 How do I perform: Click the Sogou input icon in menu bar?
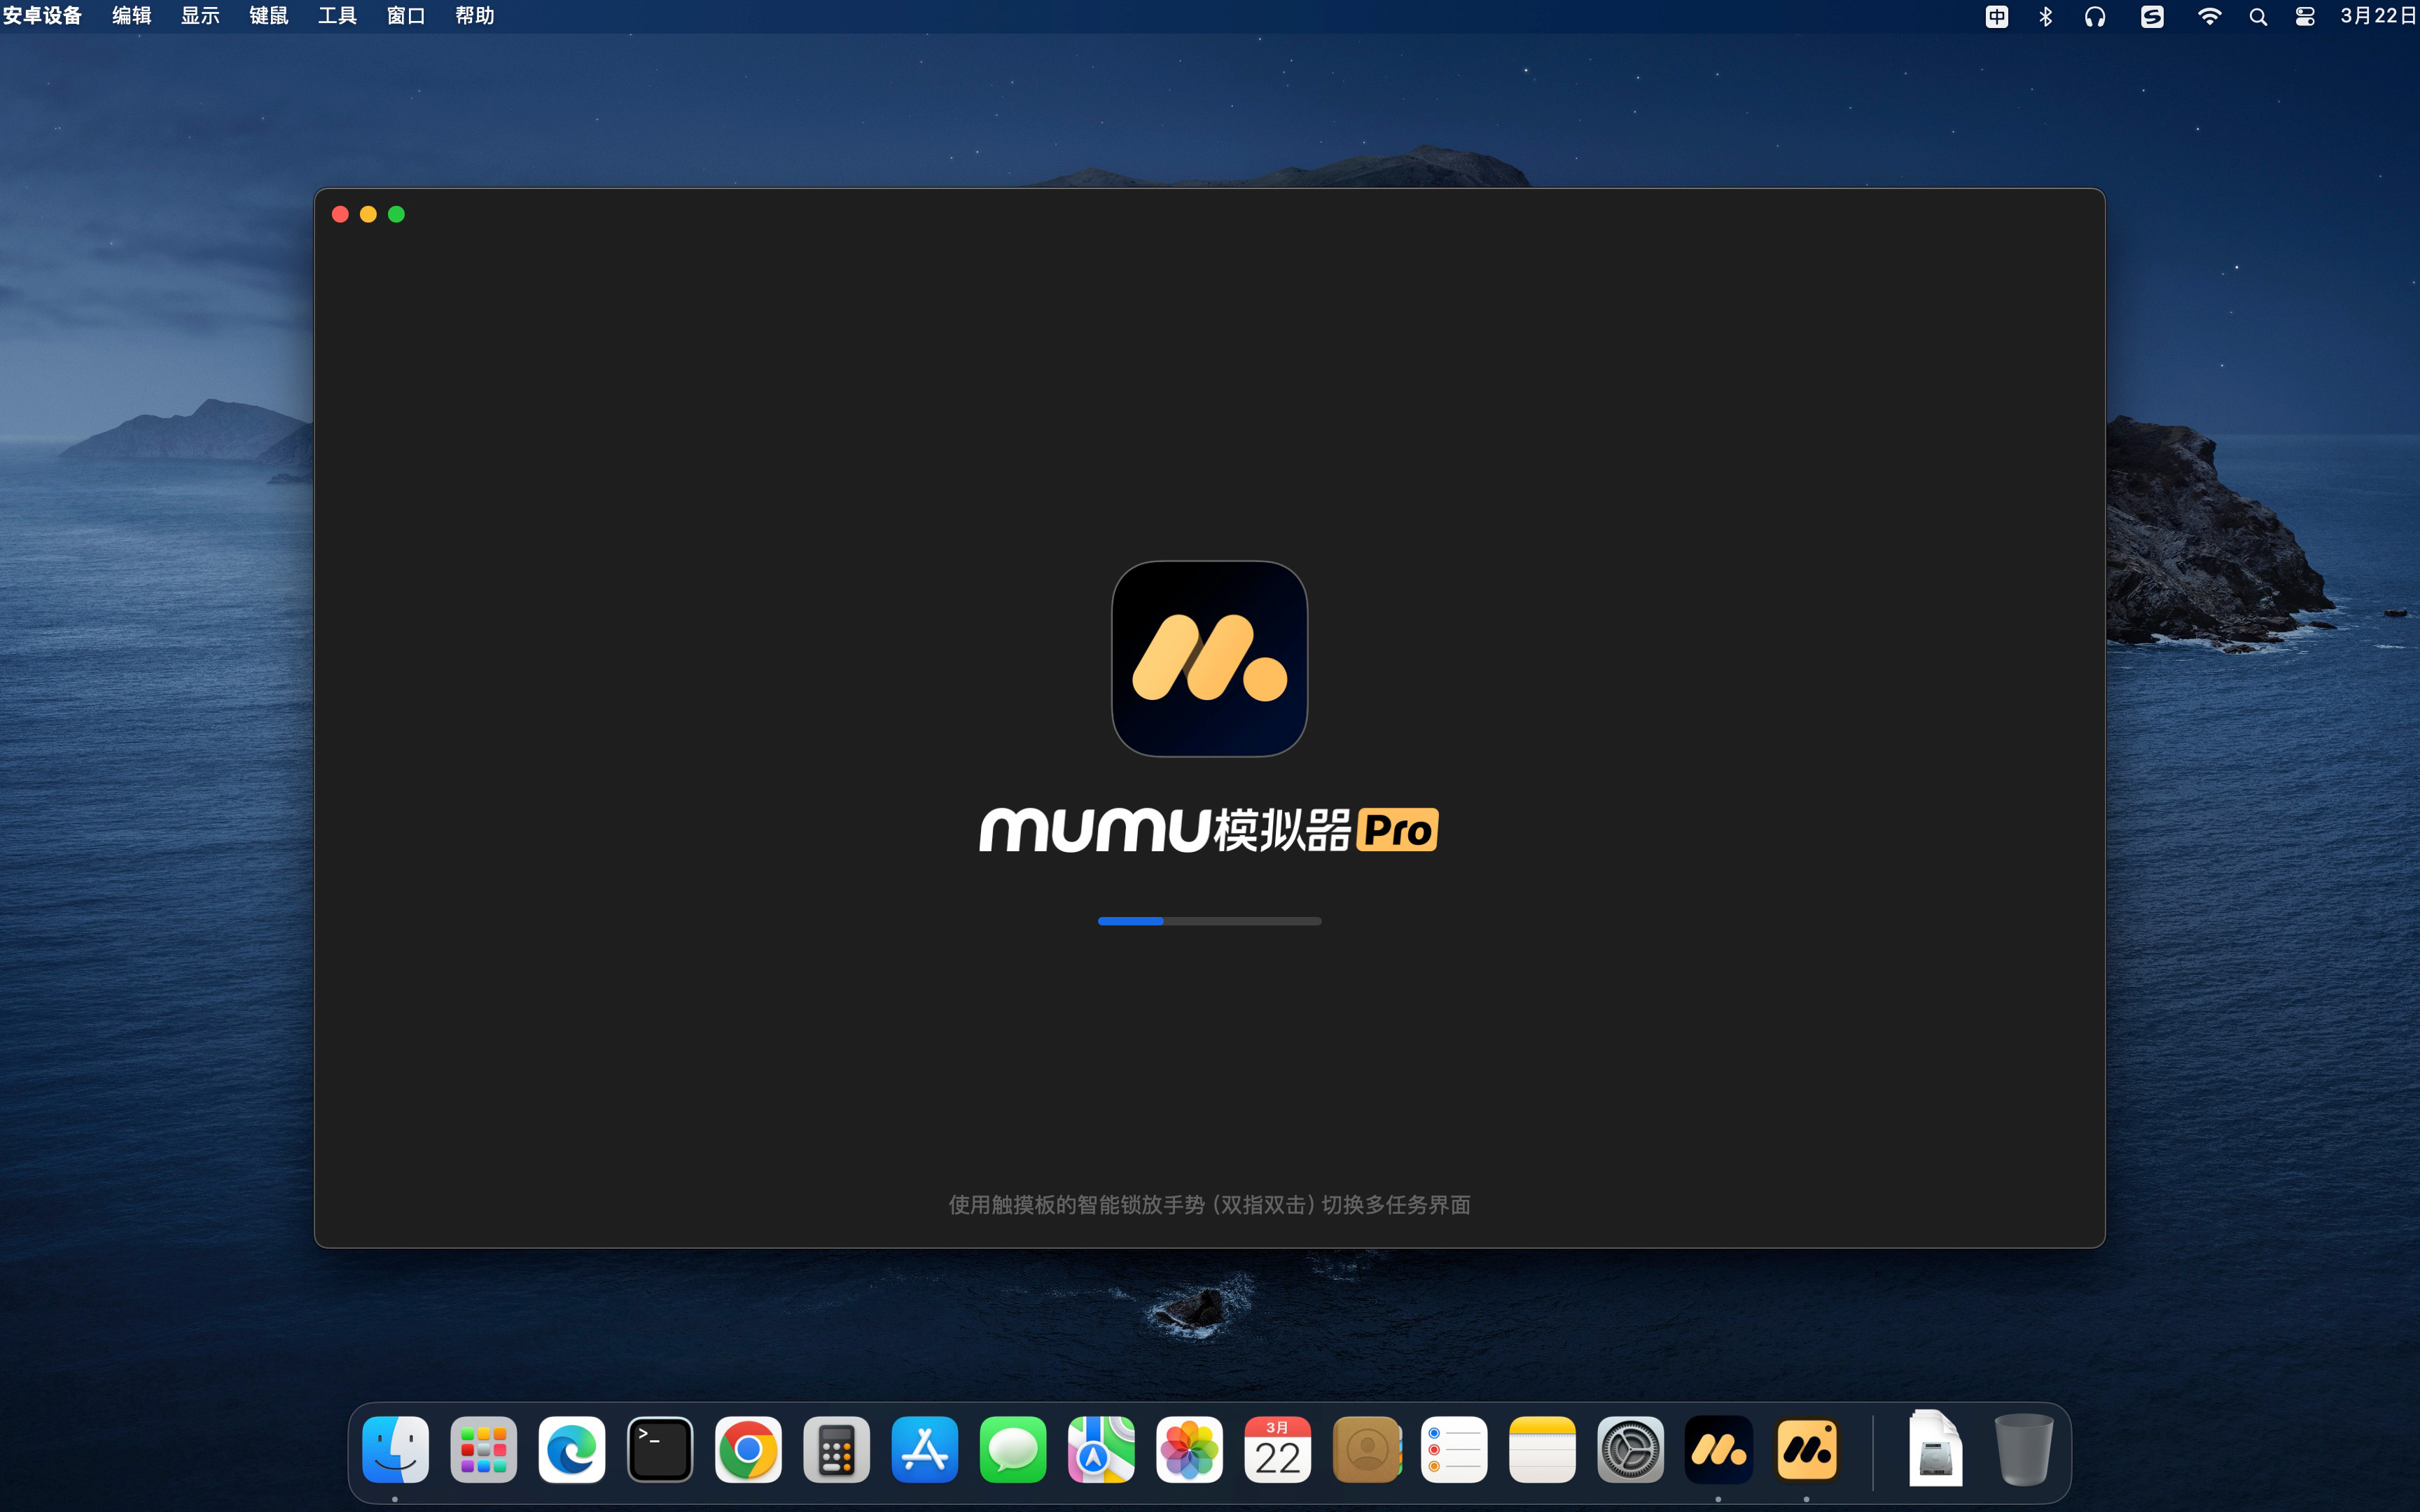(x=2152, y=16)
